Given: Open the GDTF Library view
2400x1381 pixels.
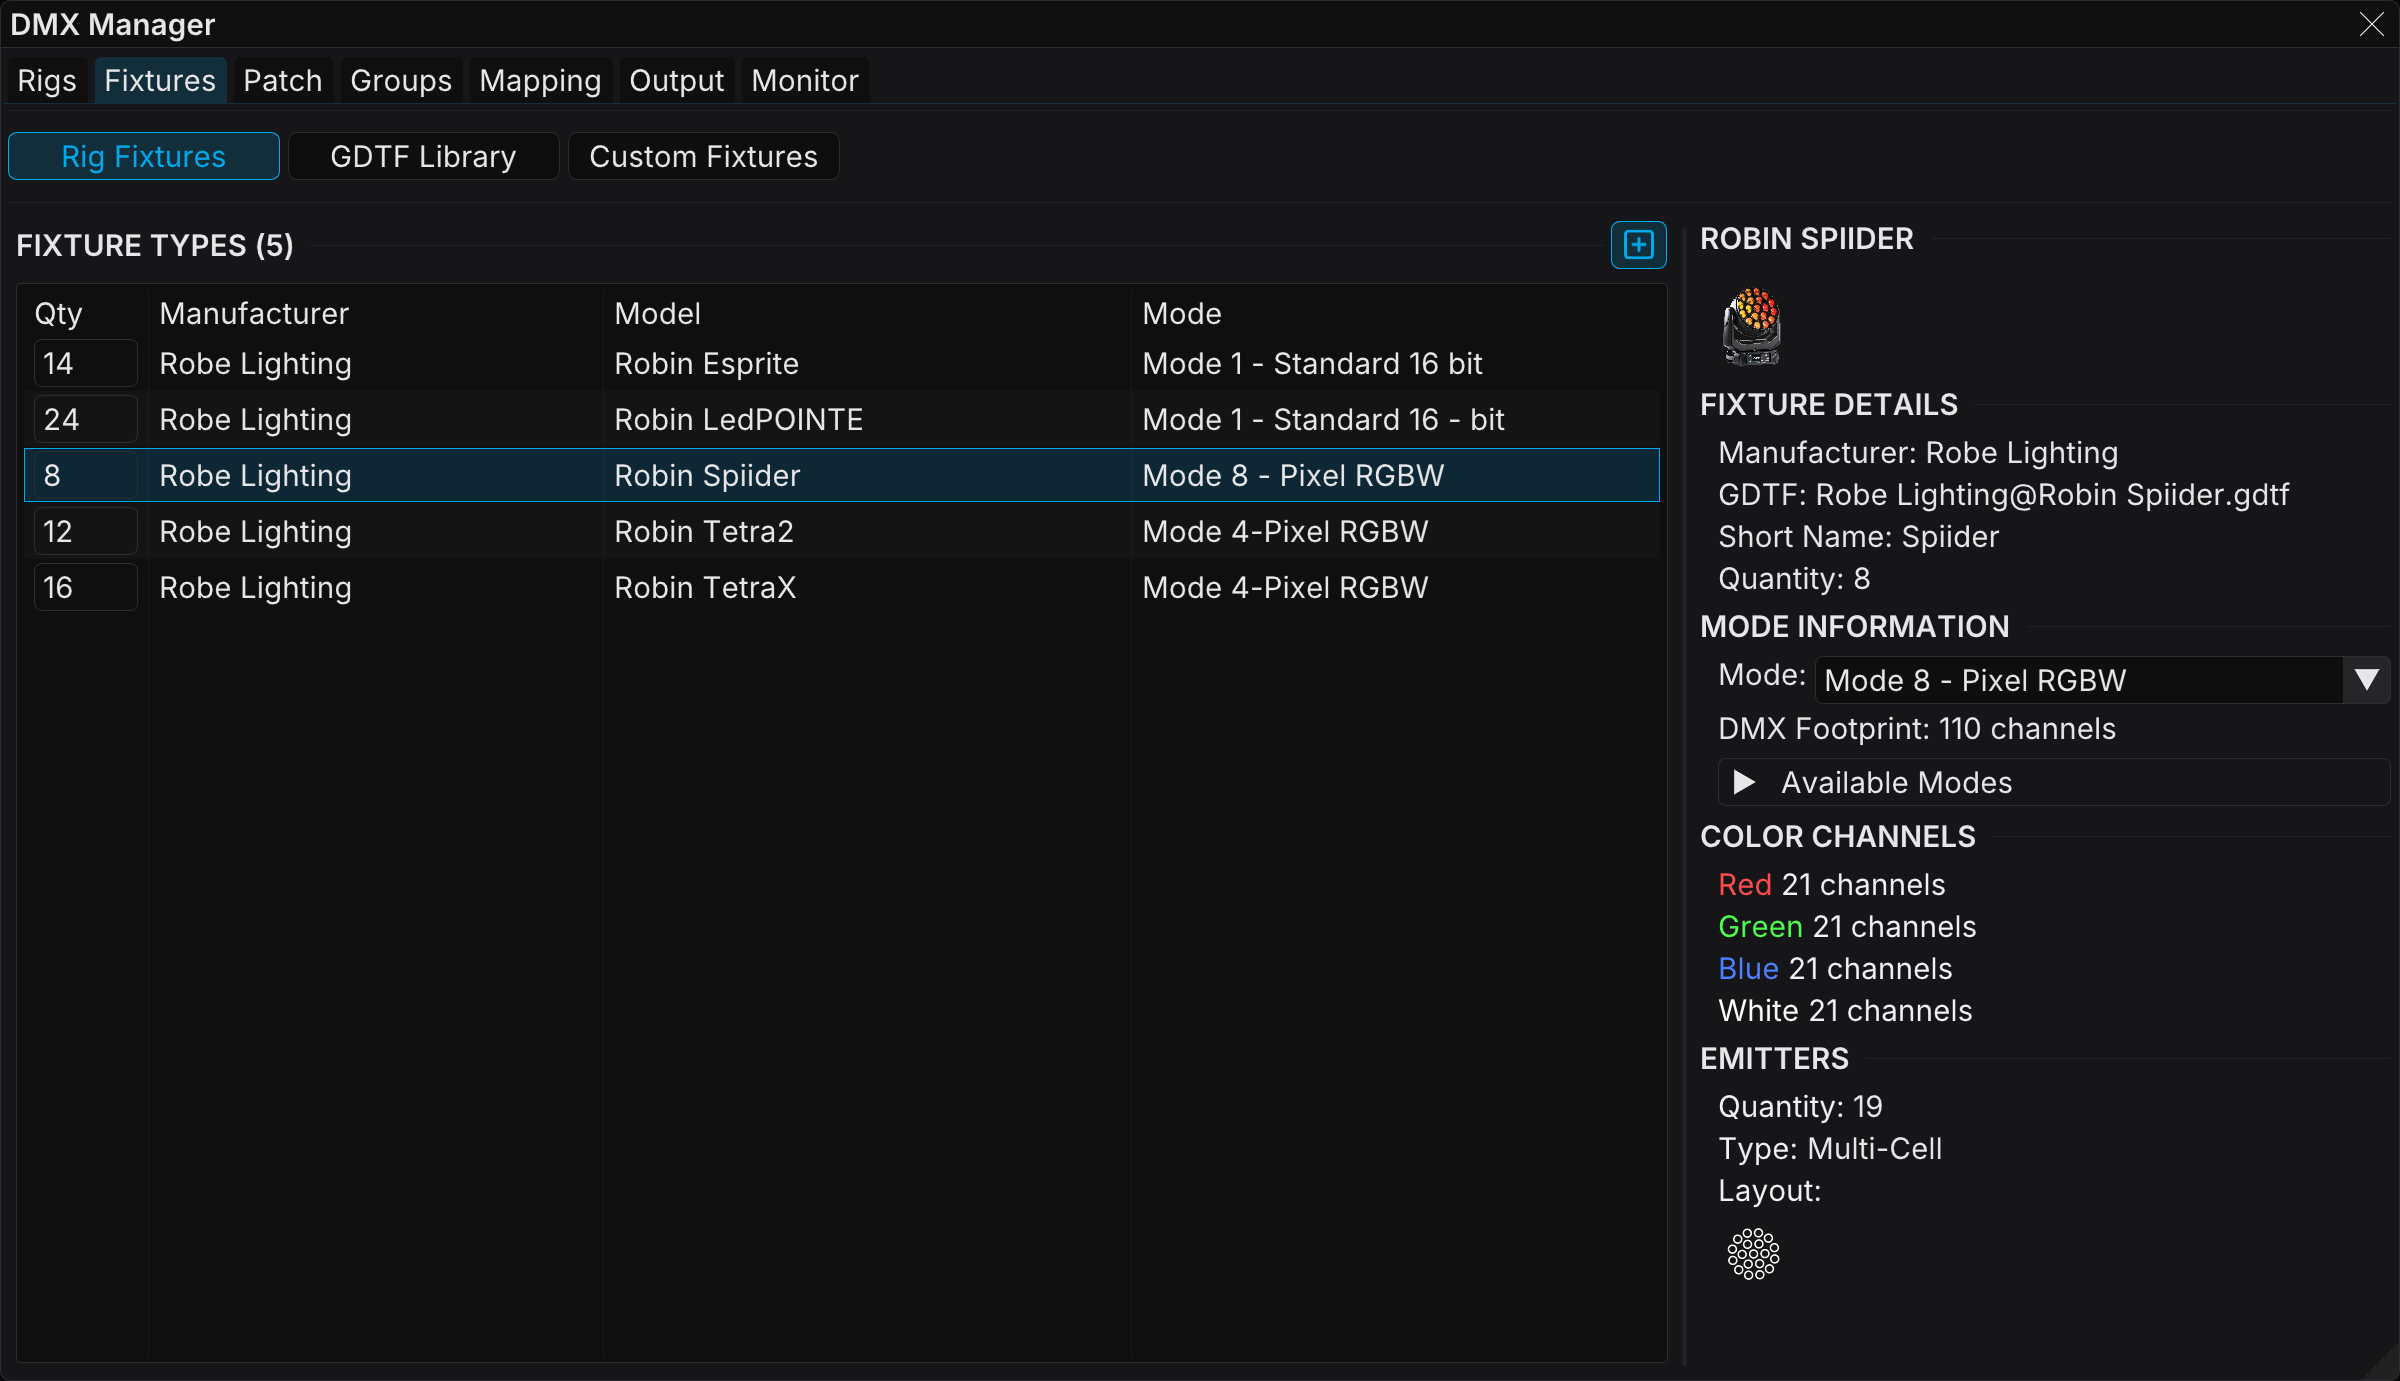Looking at the screenshot, I should [424, 156].
